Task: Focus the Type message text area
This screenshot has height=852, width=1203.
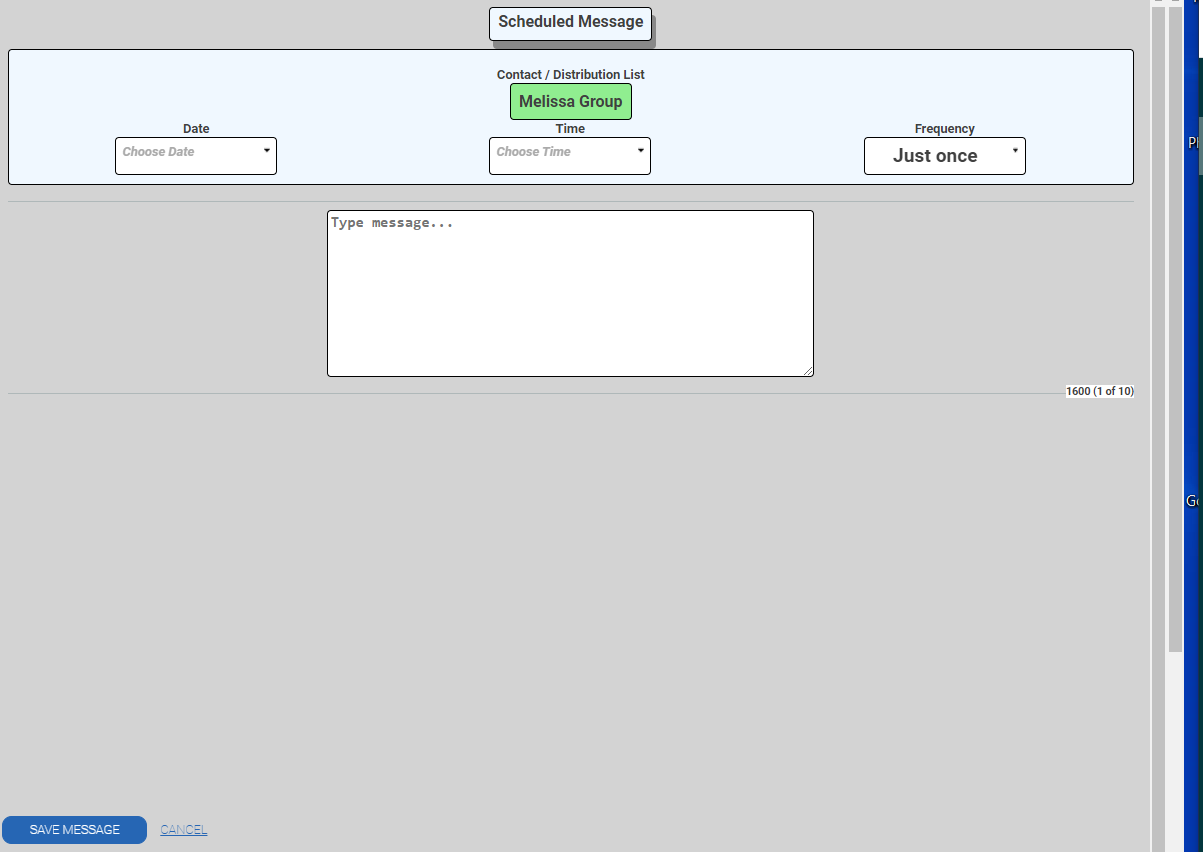Action: [570, 293]
